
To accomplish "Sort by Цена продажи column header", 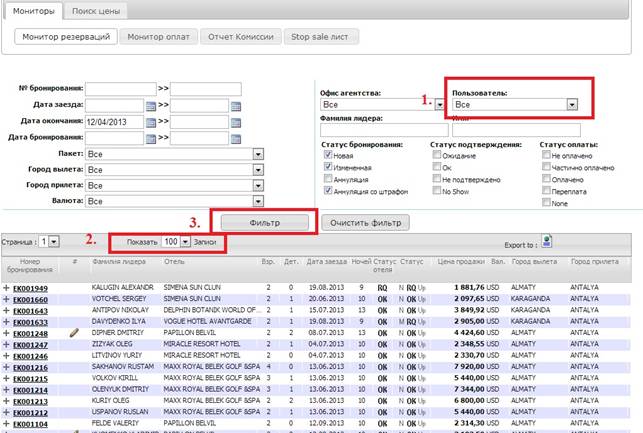I will 461,262.
